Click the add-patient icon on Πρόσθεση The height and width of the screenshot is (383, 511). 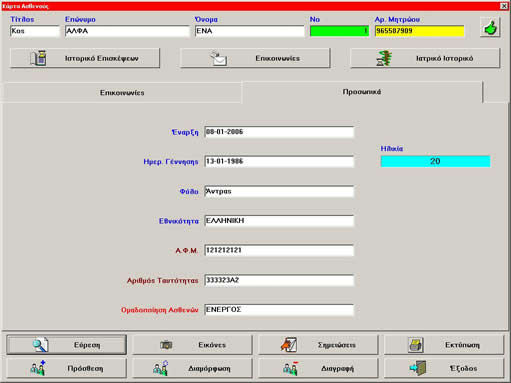(38, 368)
